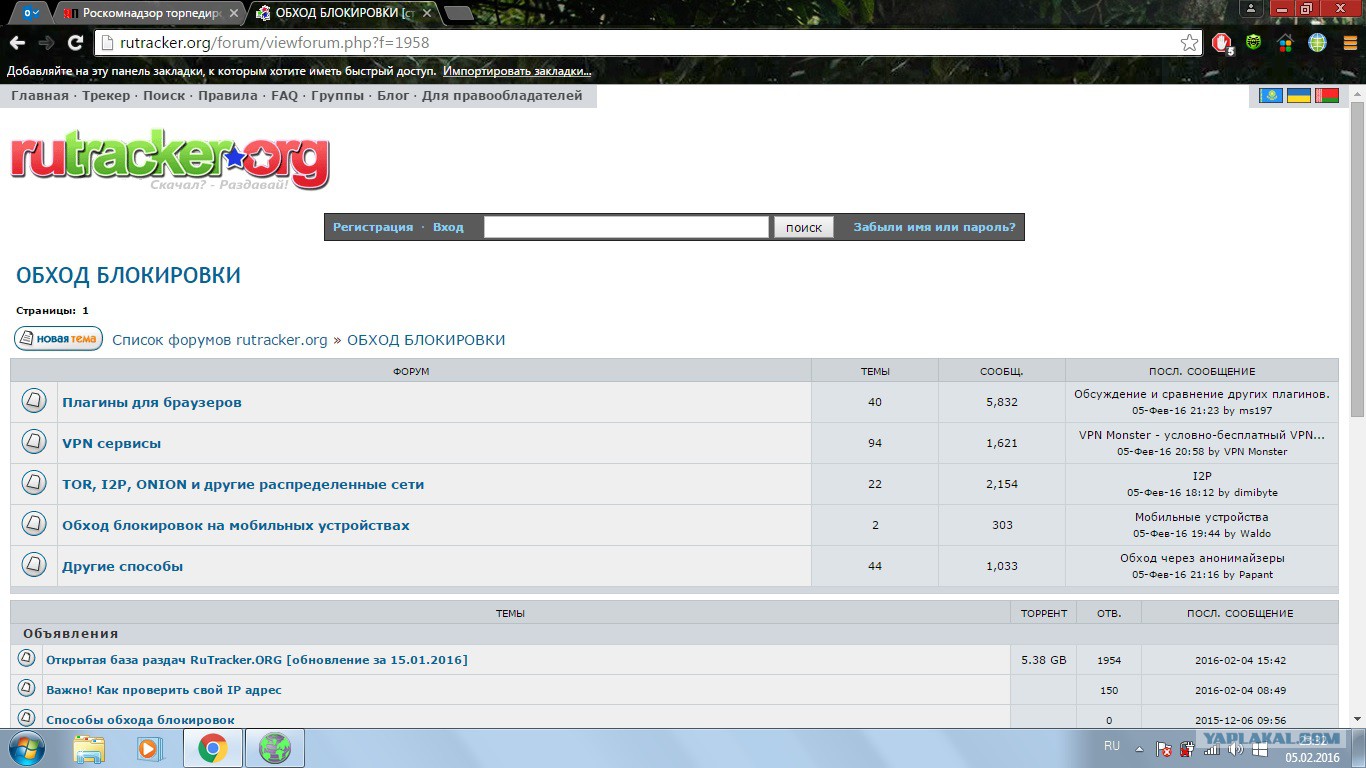Screen dimensions: 1366x768
Task: Click topic icon beside Важно! Как проверить
Action: pos(27,689)
